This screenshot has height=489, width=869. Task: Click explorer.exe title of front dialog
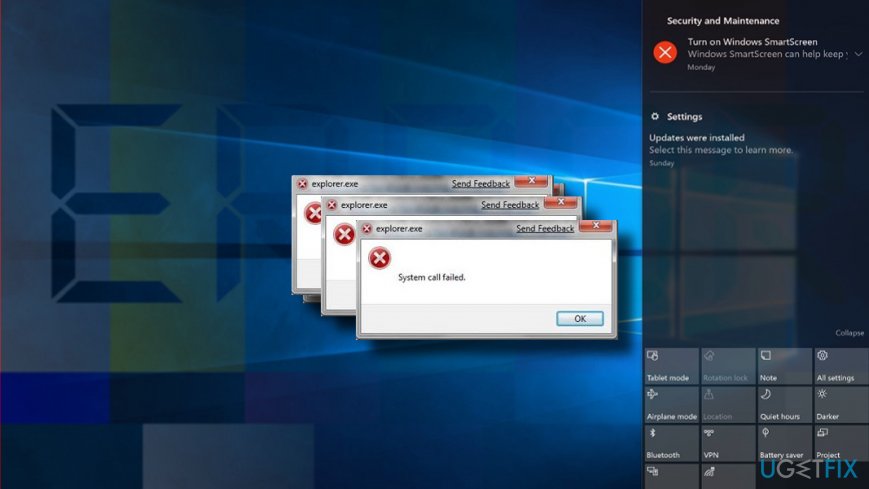399,228
